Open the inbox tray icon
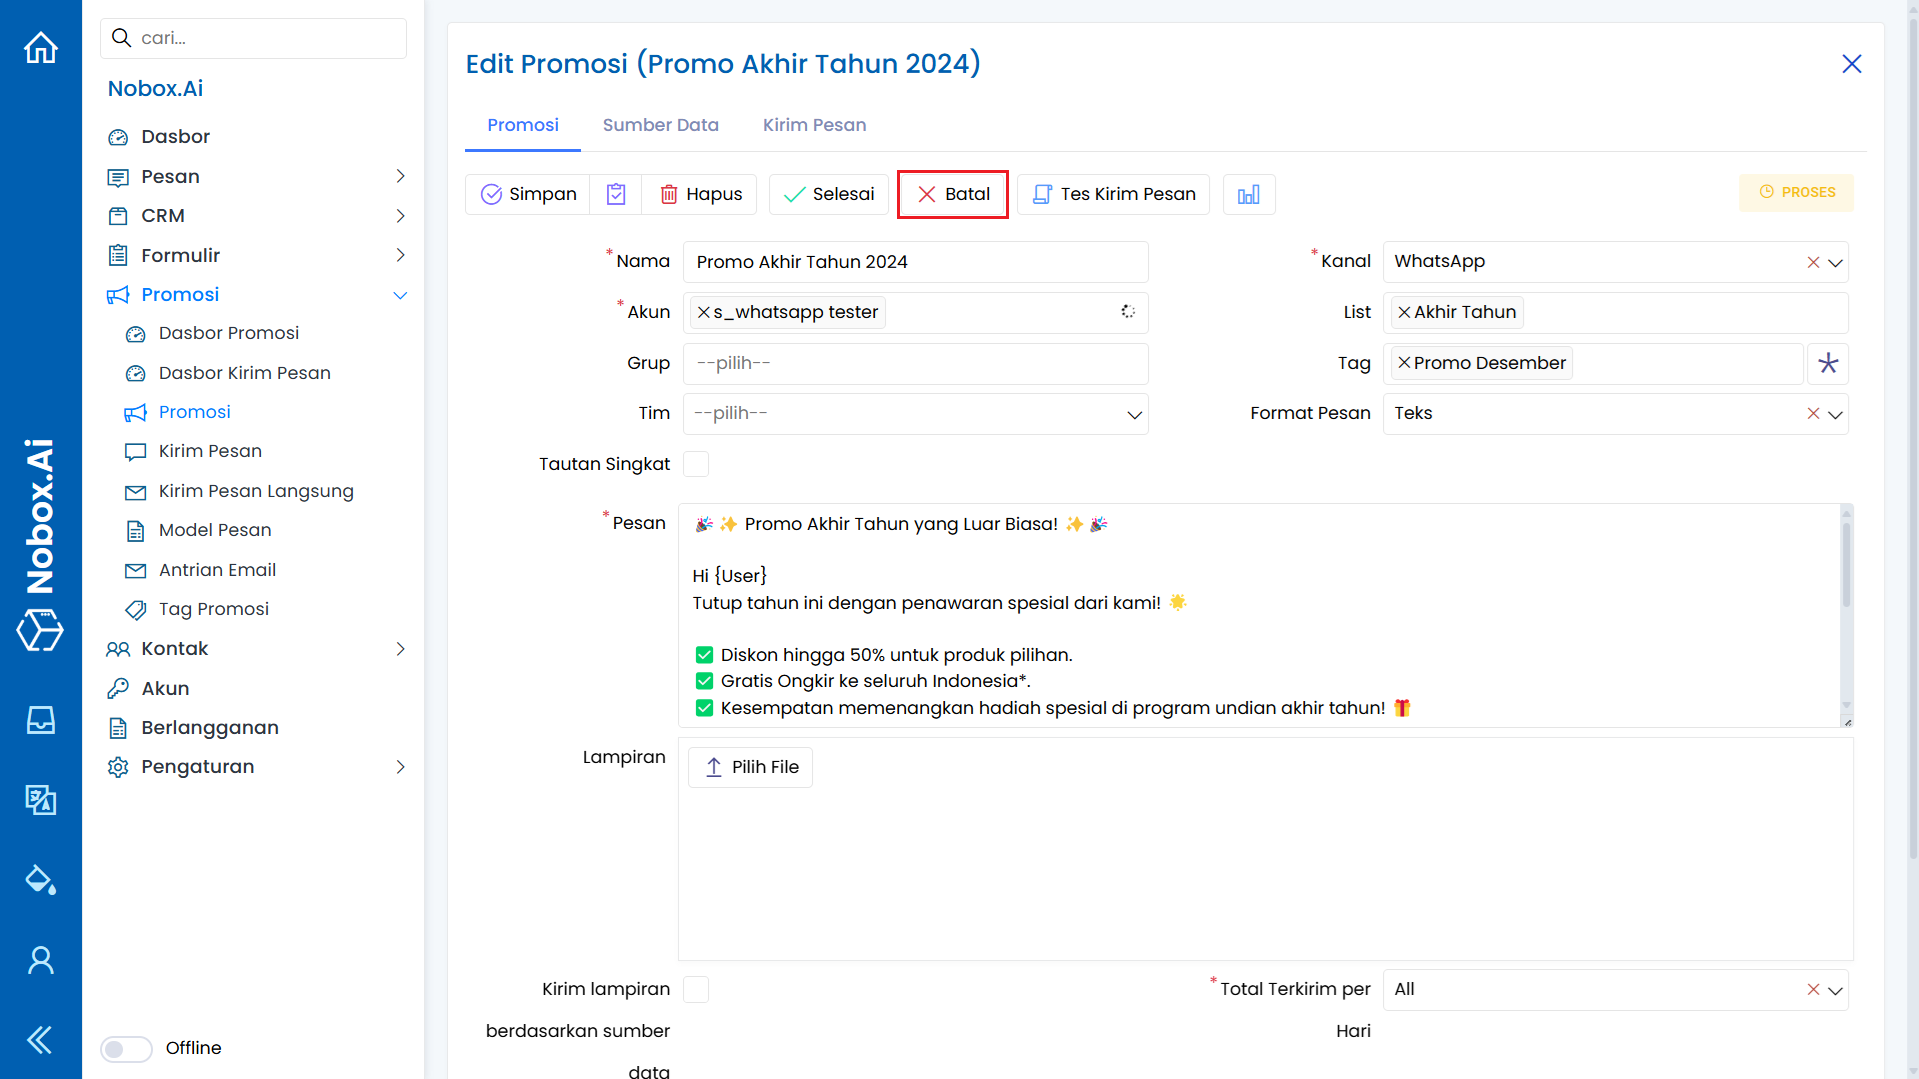Screen dimensions: 1919x1079 [x=41, y=720]
